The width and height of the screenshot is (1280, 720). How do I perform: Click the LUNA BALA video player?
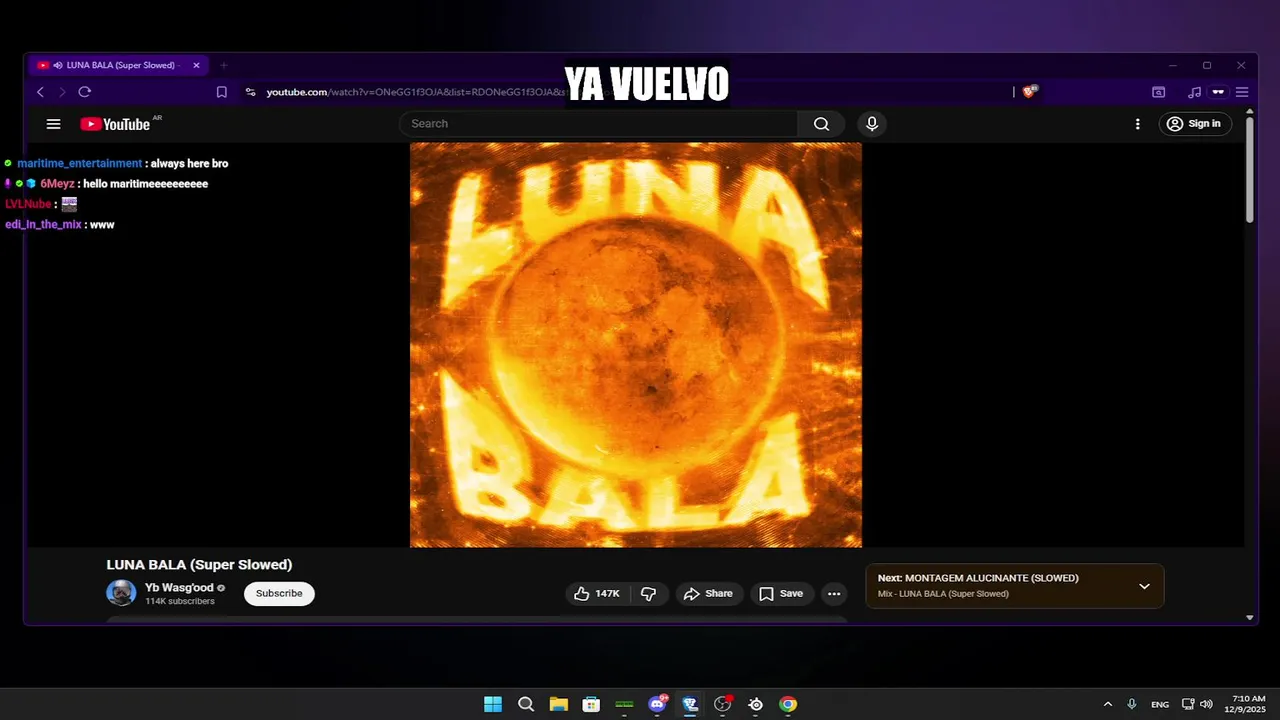pyautogui.click(x=636, y=345)
